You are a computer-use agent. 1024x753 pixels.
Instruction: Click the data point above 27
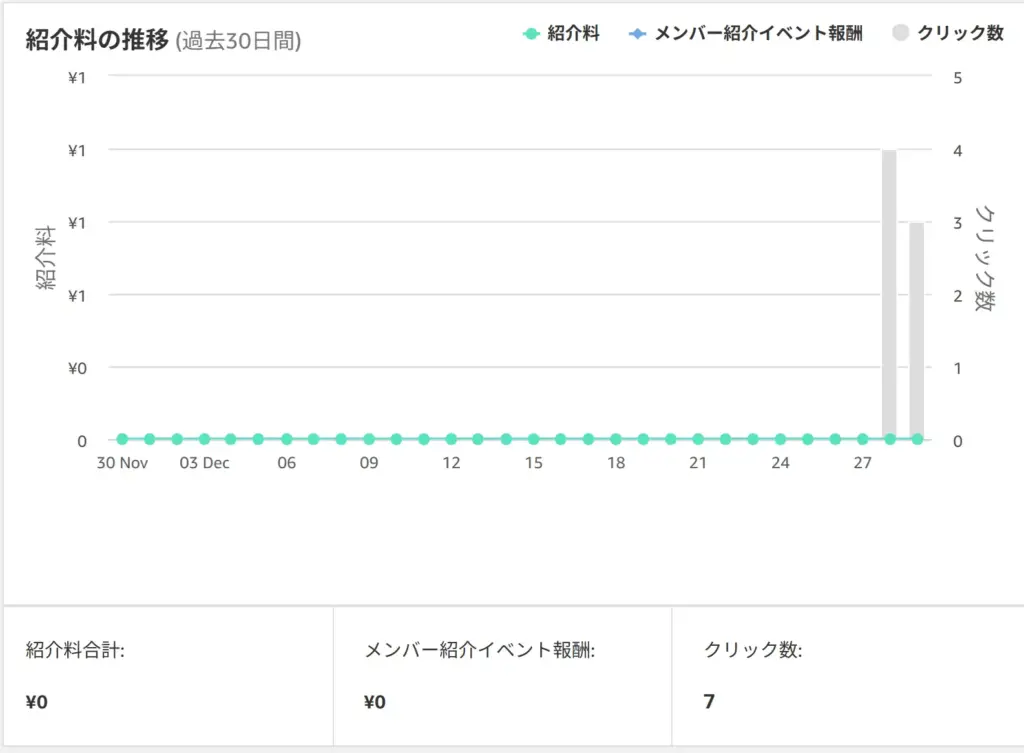862,439
